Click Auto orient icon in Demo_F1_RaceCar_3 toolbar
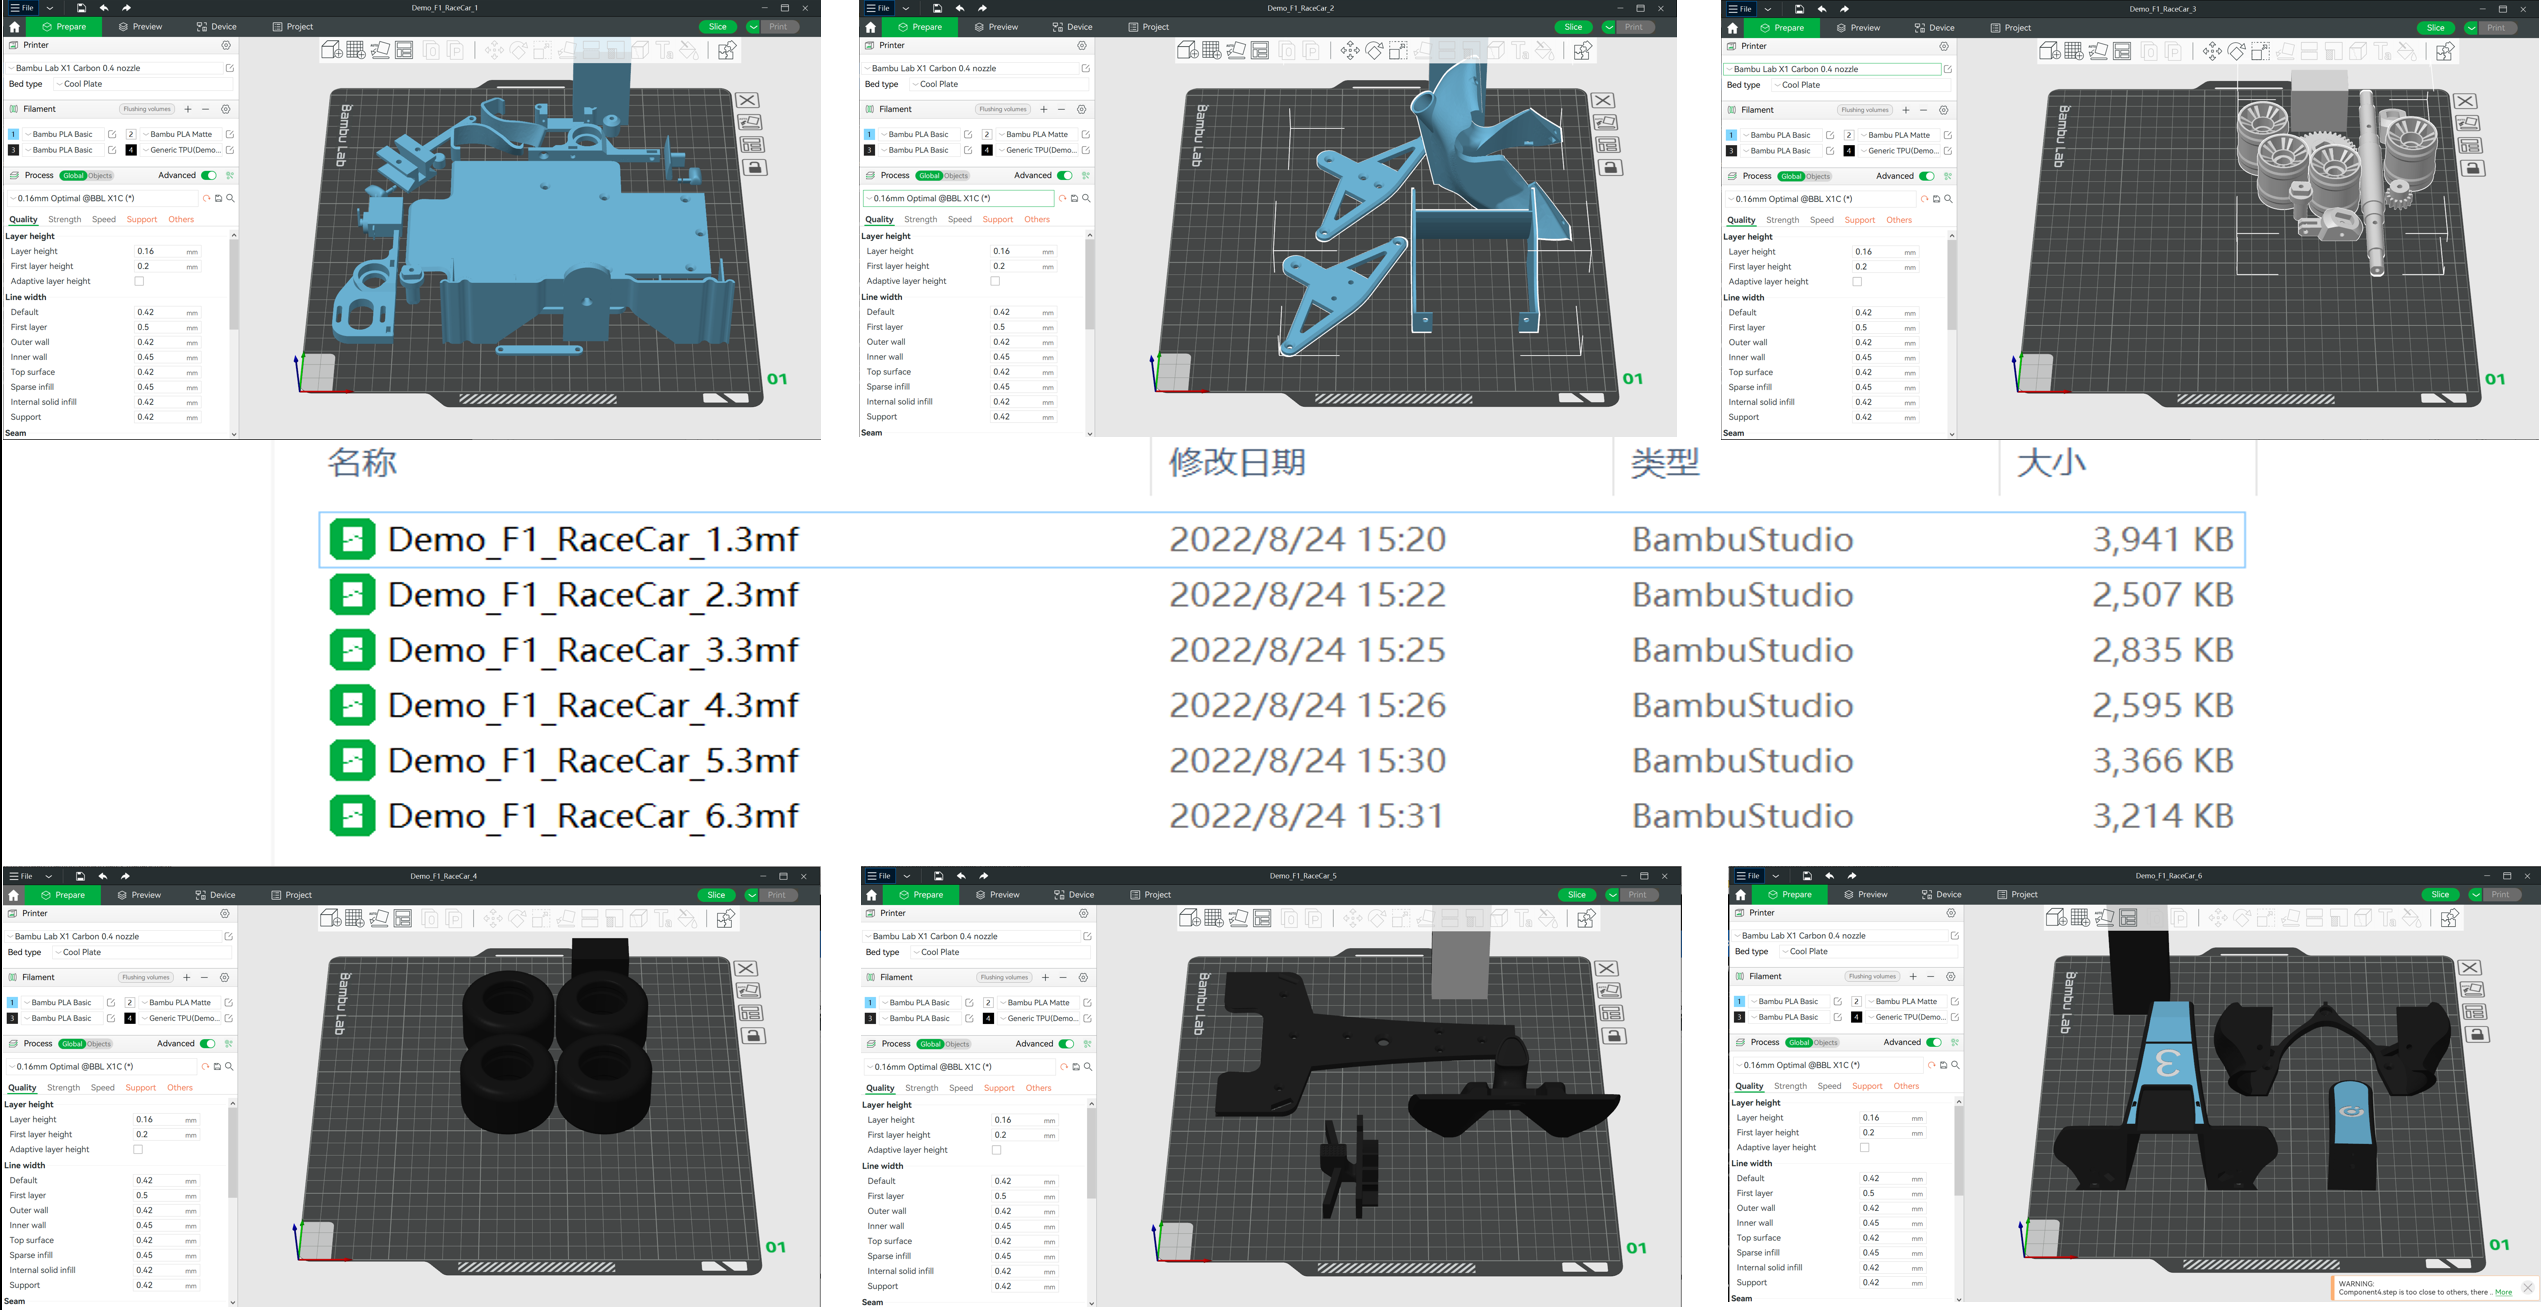Image resolution: width=2541 pixels, height=1310 pixels. [x=2098, y=51]
